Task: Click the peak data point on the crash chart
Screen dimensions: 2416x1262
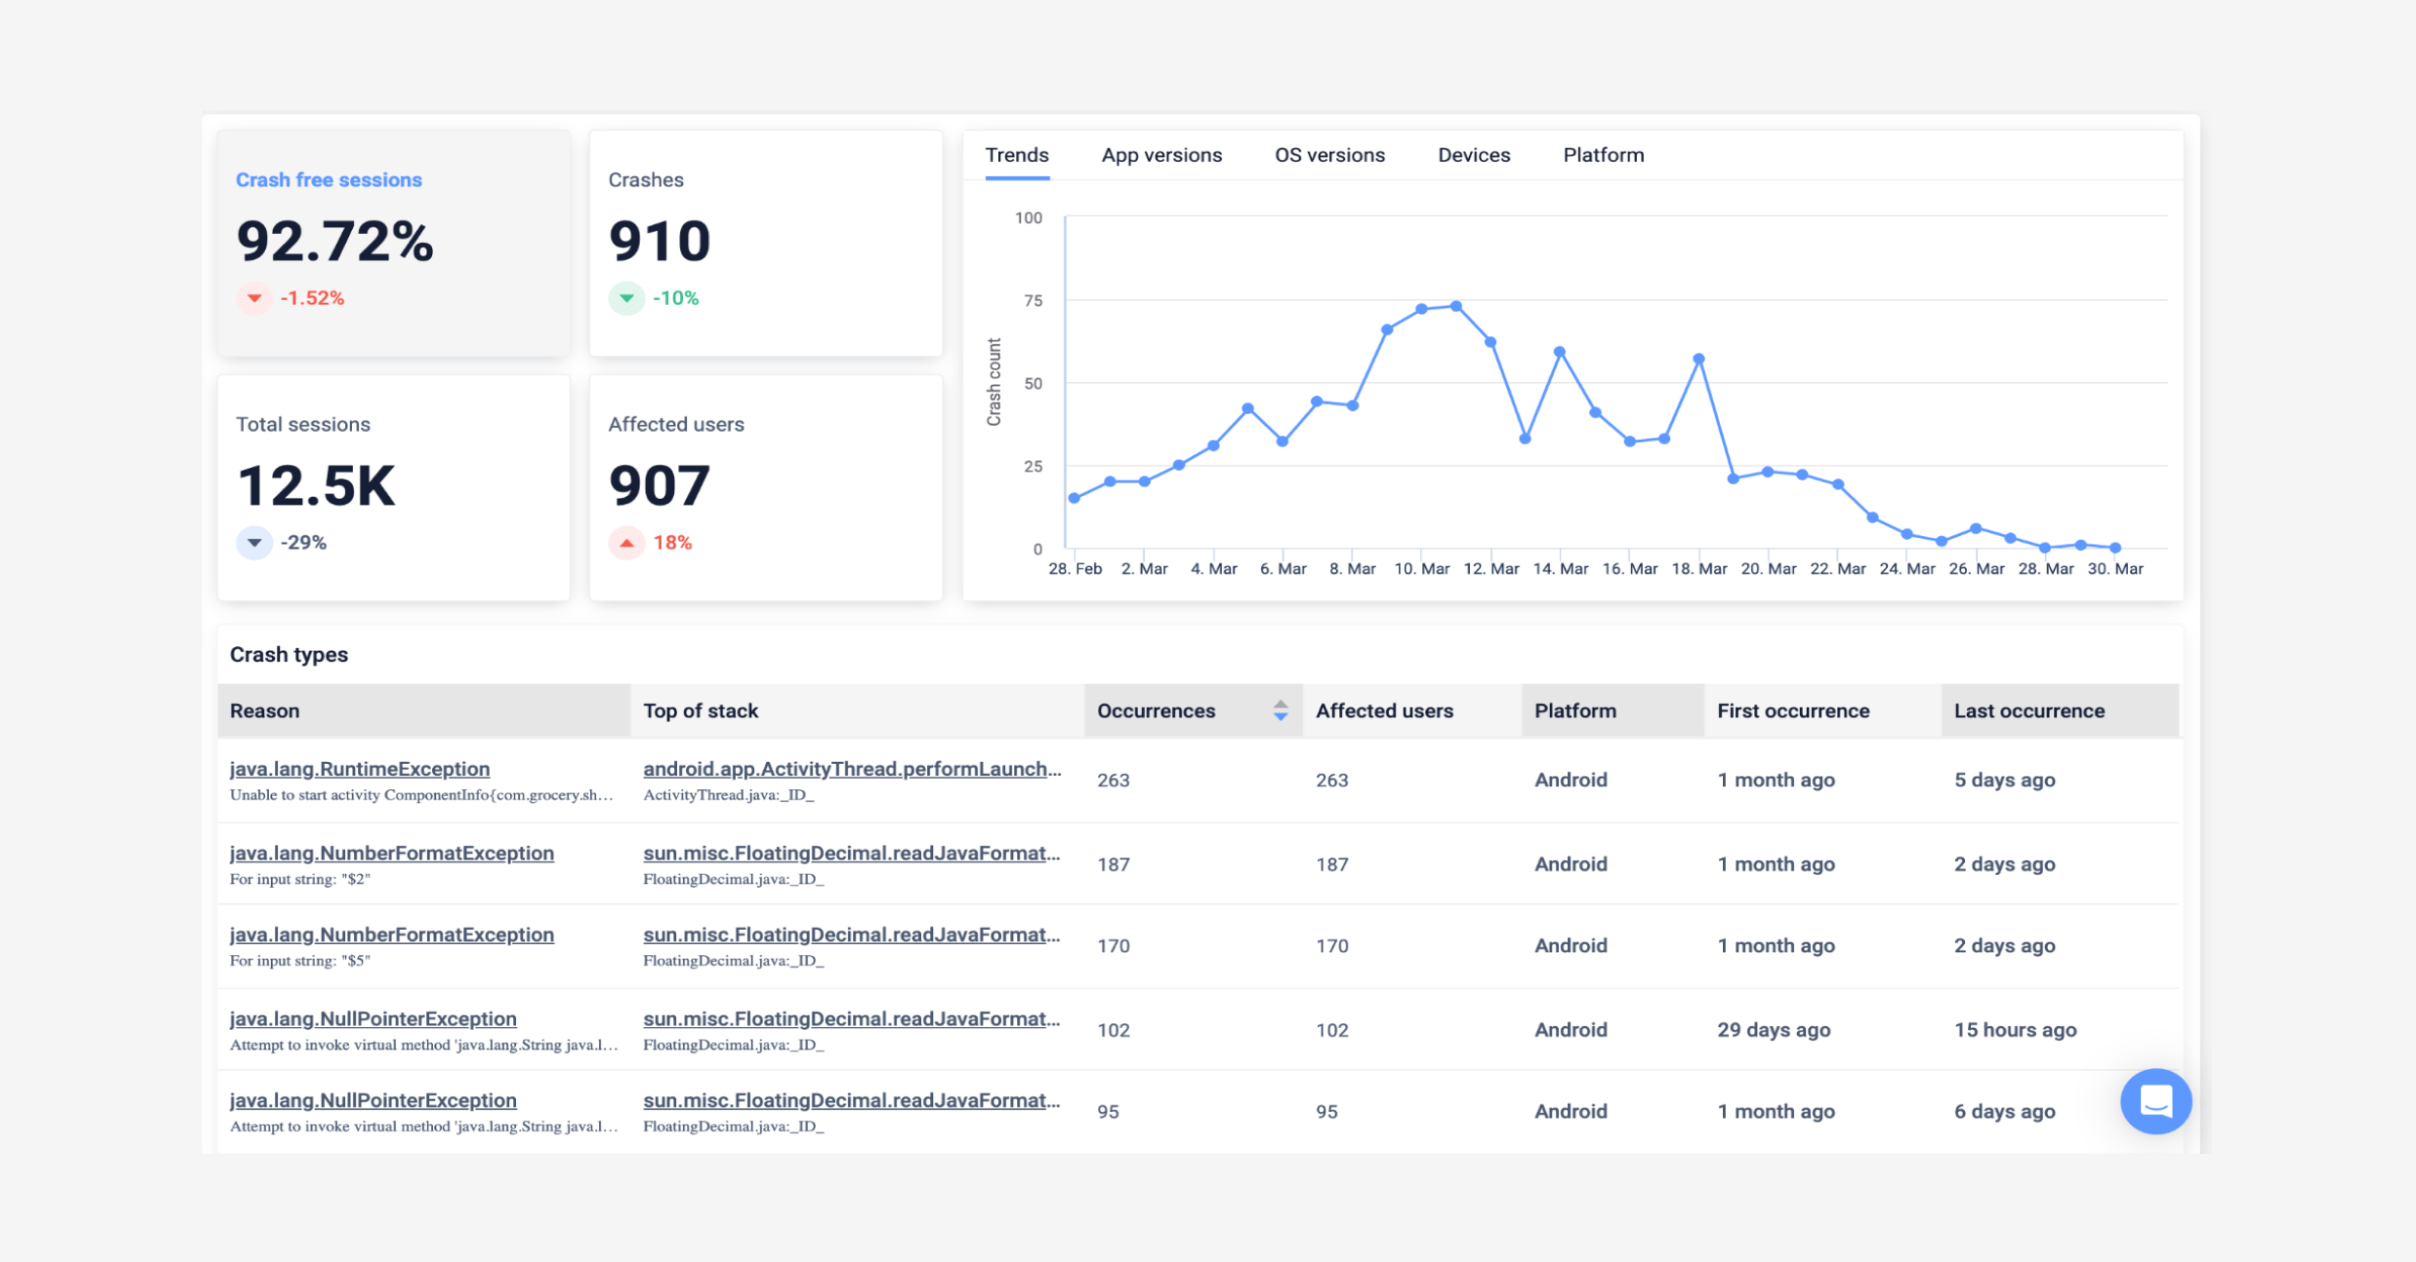Action: point(1455,305)
